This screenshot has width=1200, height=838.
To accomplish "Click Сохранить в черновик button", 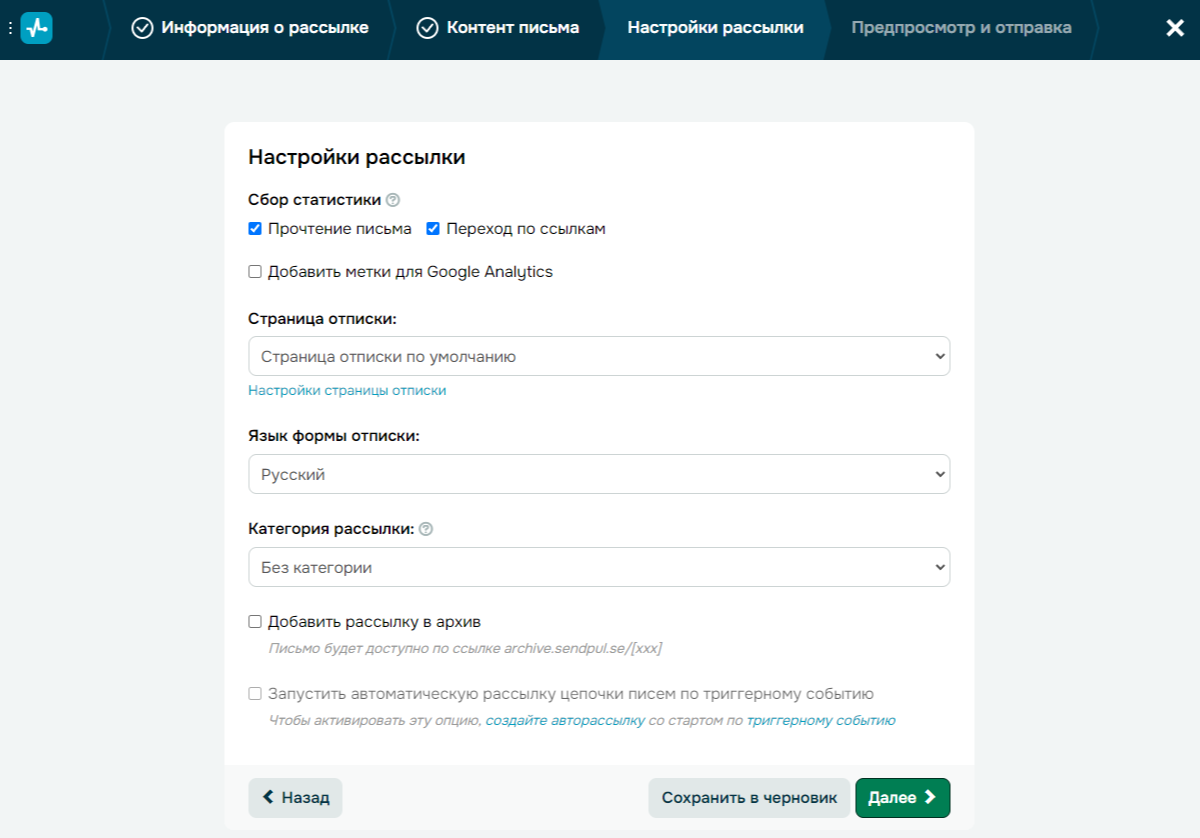I will 749,798.
